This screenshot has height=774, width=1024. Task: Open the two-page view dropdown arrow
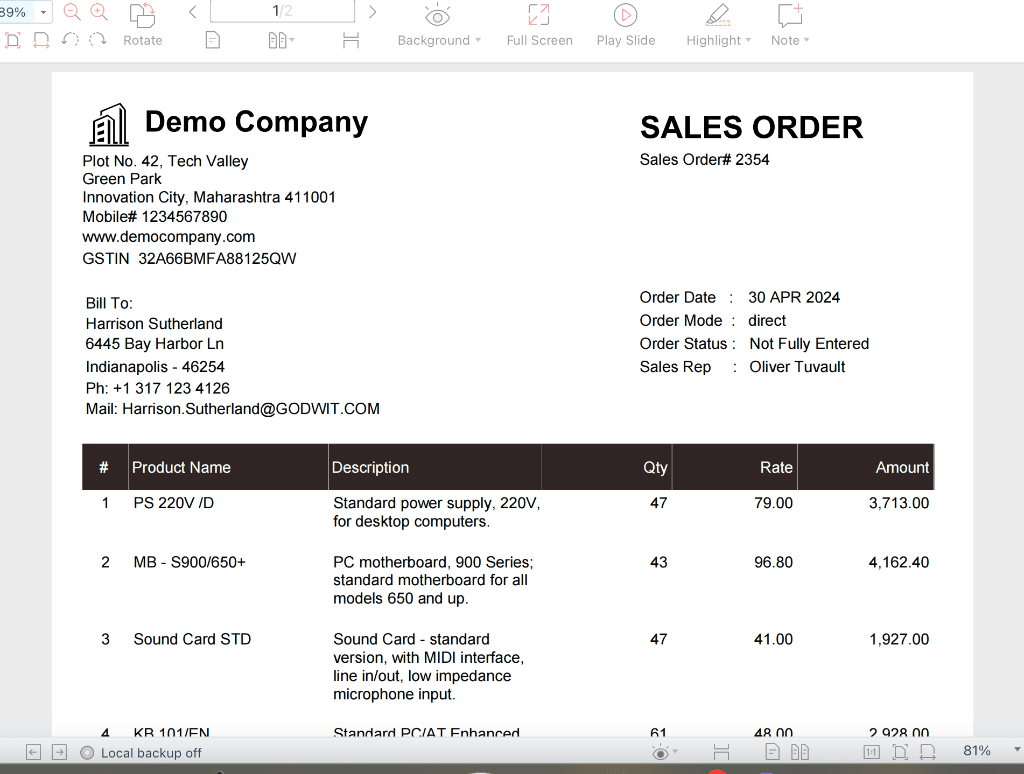[291, 40]
